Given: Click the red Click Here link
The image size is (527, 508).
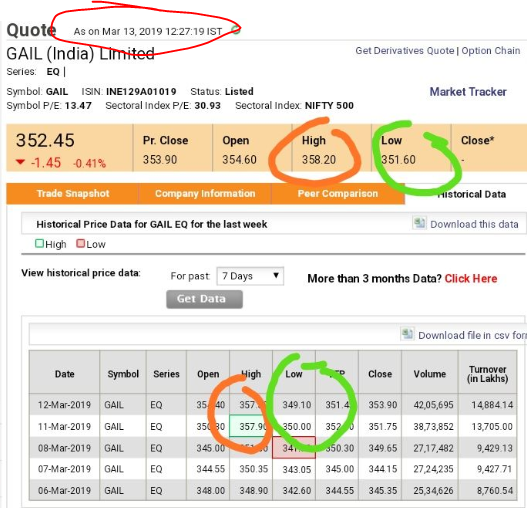Looking at the screenshot, I should (471, 279).
